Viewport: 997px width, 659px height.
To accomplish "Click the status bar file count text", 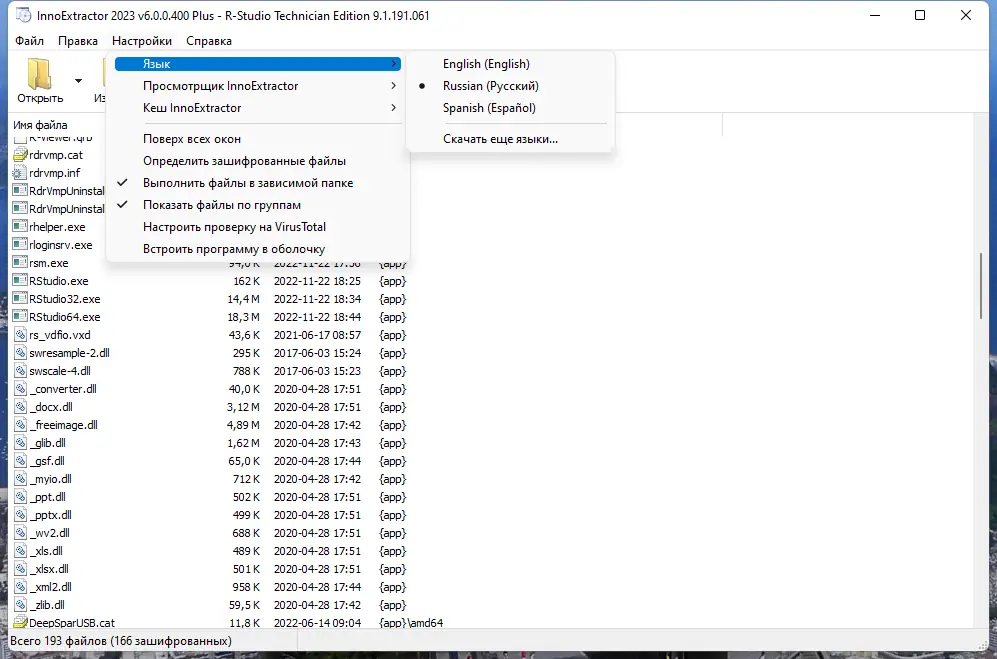I will click(121, 641).
